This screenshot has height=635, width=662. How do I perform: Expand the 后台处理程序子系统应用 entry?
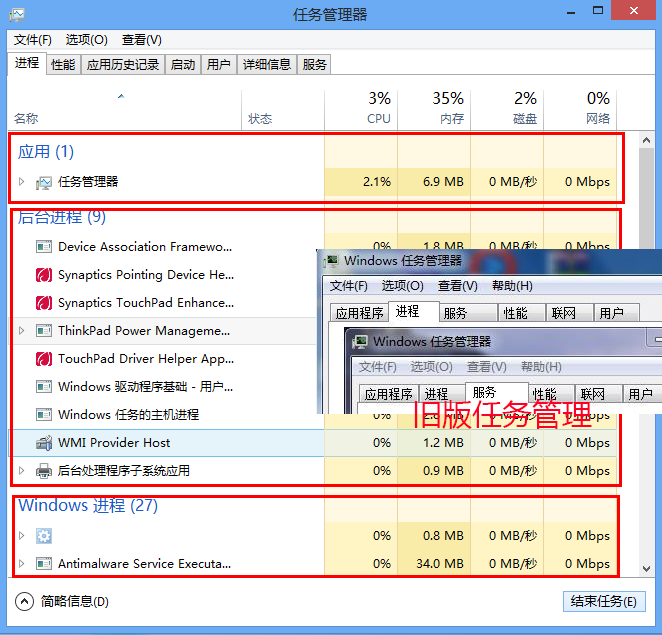click(22, 470)
